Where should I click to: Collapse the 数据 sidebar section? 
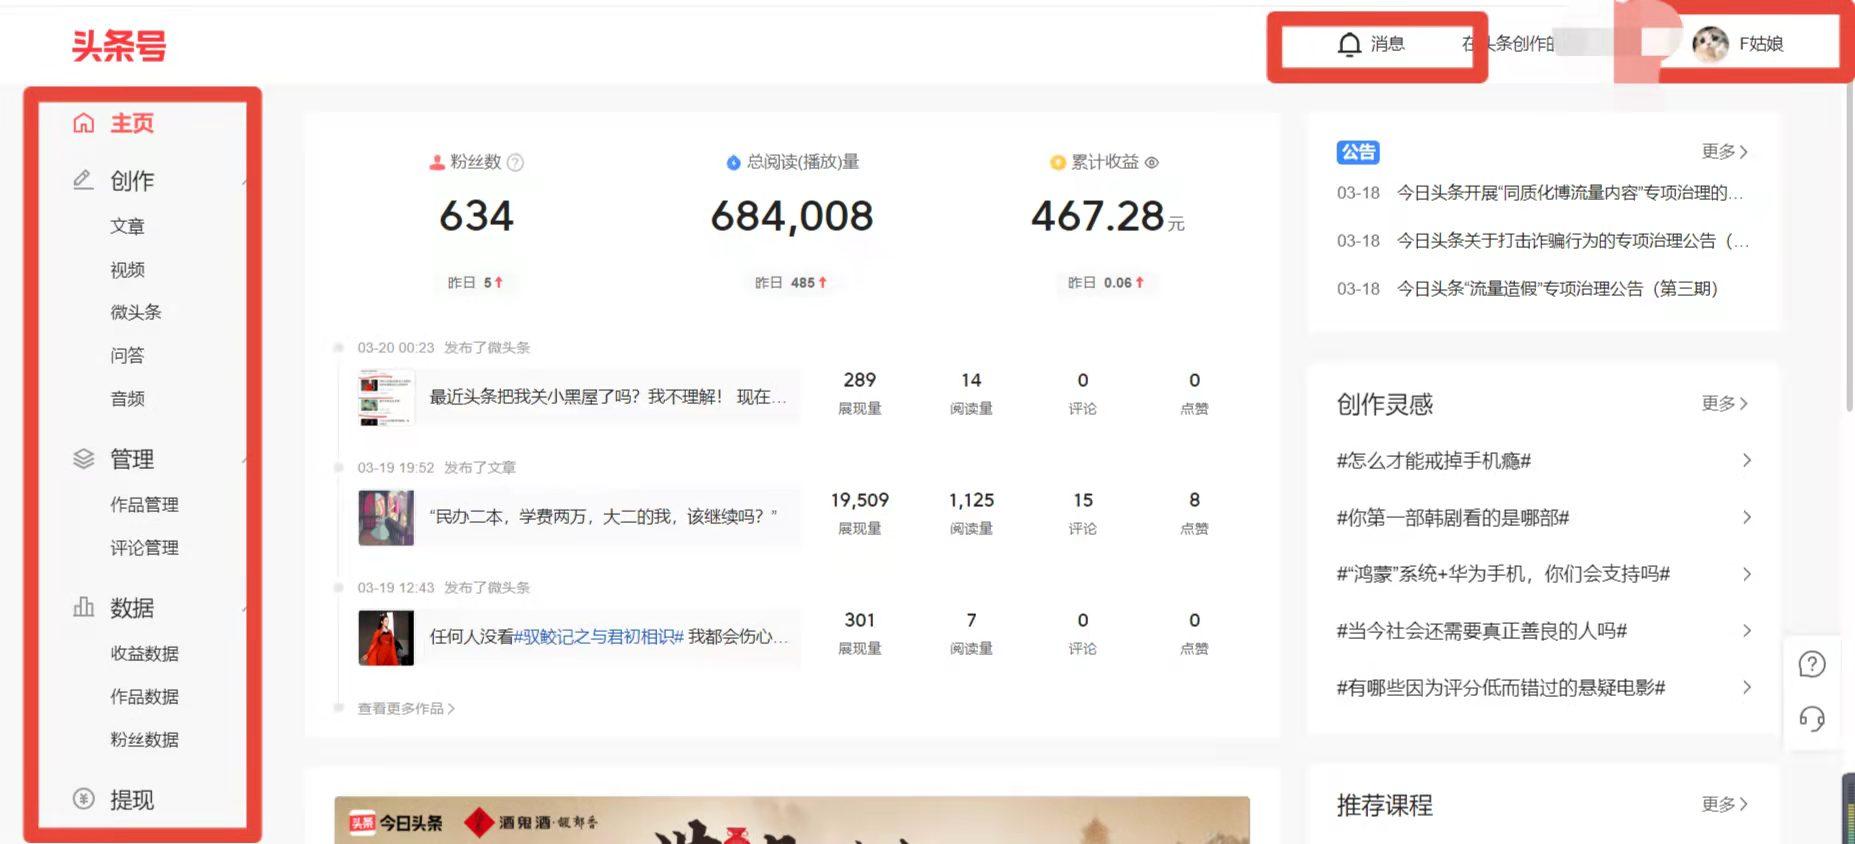(x=243, y=608)
